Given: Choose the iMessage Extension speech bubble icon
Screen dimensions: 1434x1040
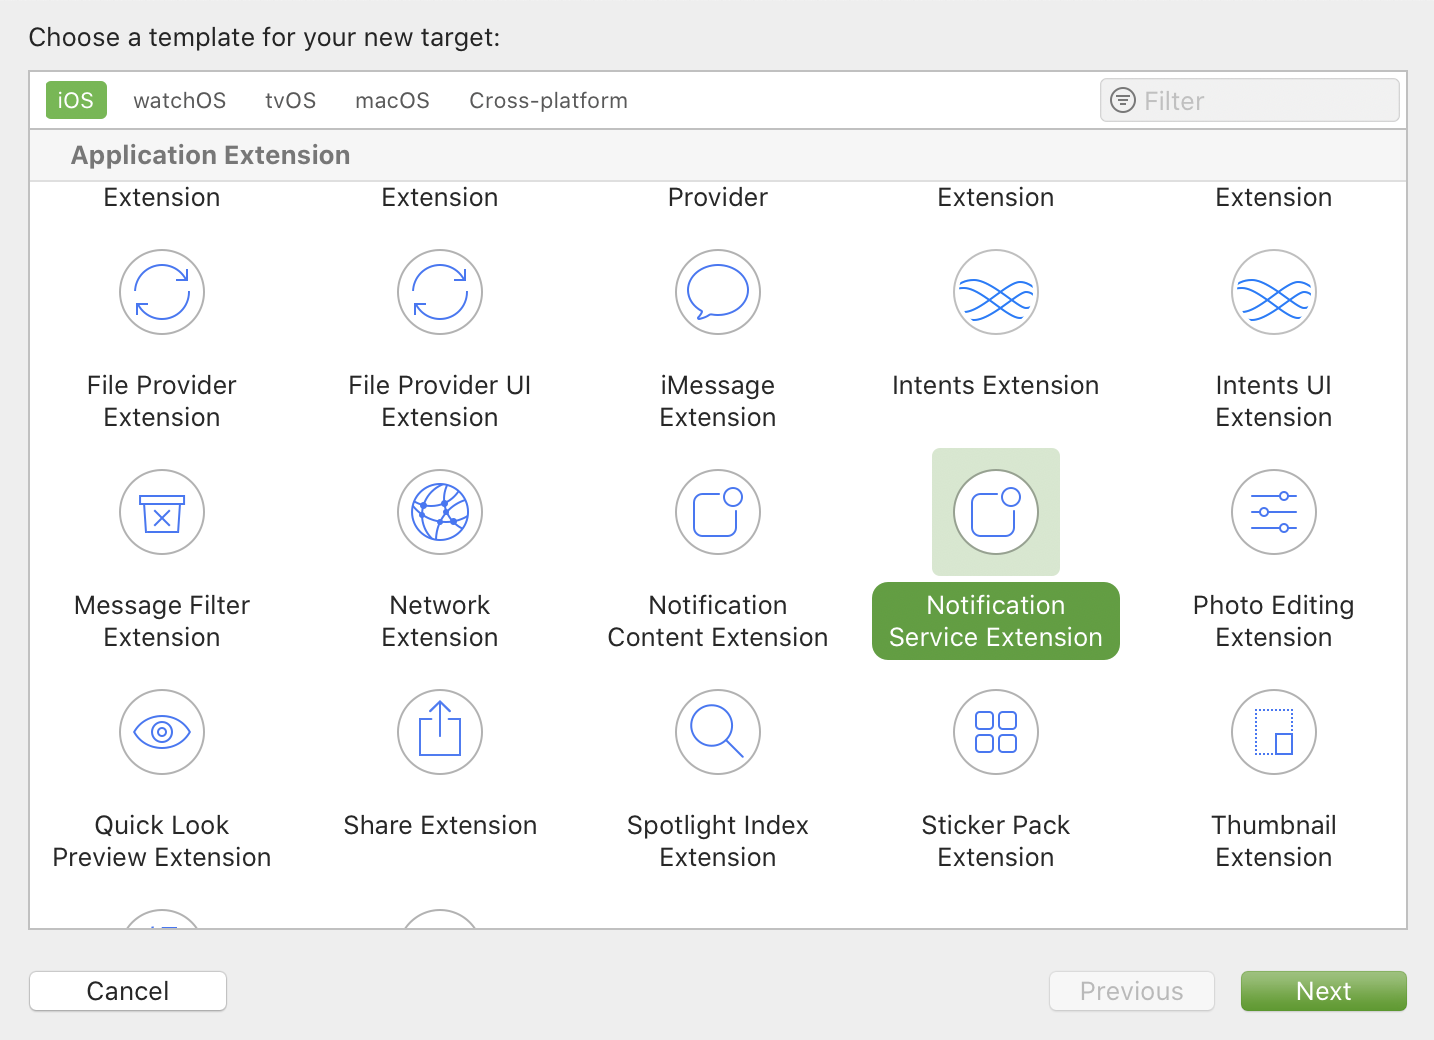Looking at the screenshot, I should (x=718, y=292).
